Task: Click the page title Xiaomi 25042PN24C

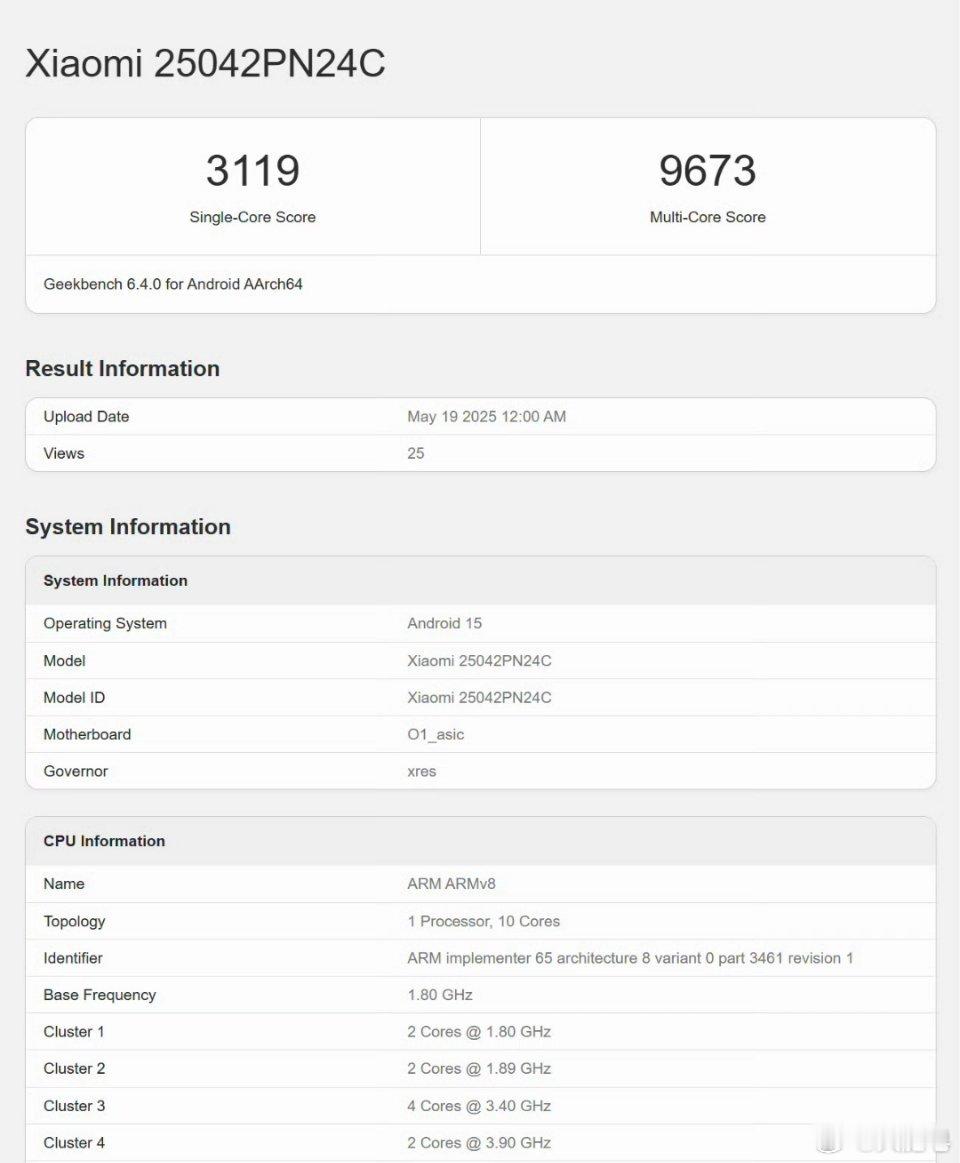Action: pos(206,62)
